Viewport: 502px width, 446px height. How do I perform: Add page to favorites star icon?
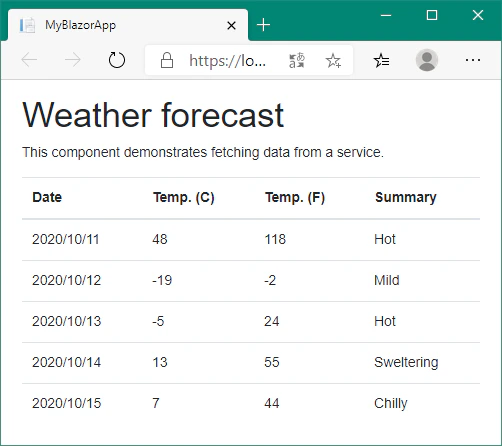[x=333, y=60]
